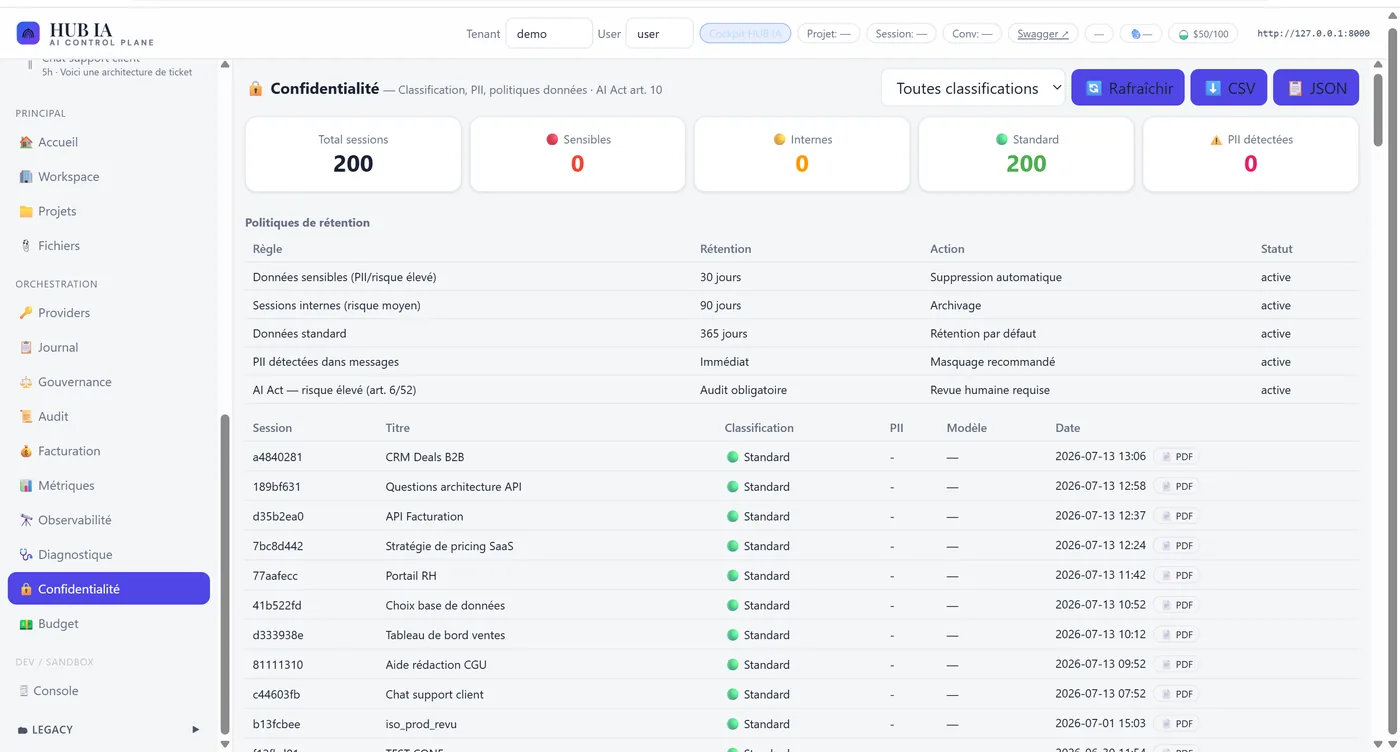Click session ID d35b2ea0
This screenshot has height=752, width=1400.
tap(278, 516)
